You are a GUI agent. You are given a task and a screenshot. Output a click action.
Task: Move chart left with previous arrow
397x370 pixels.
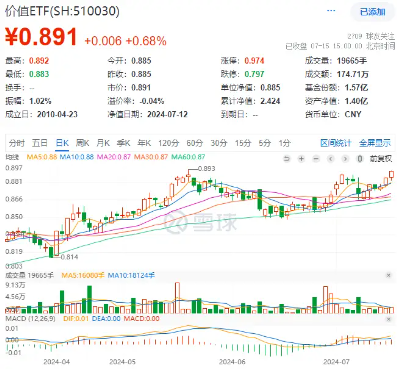(331, 159)
